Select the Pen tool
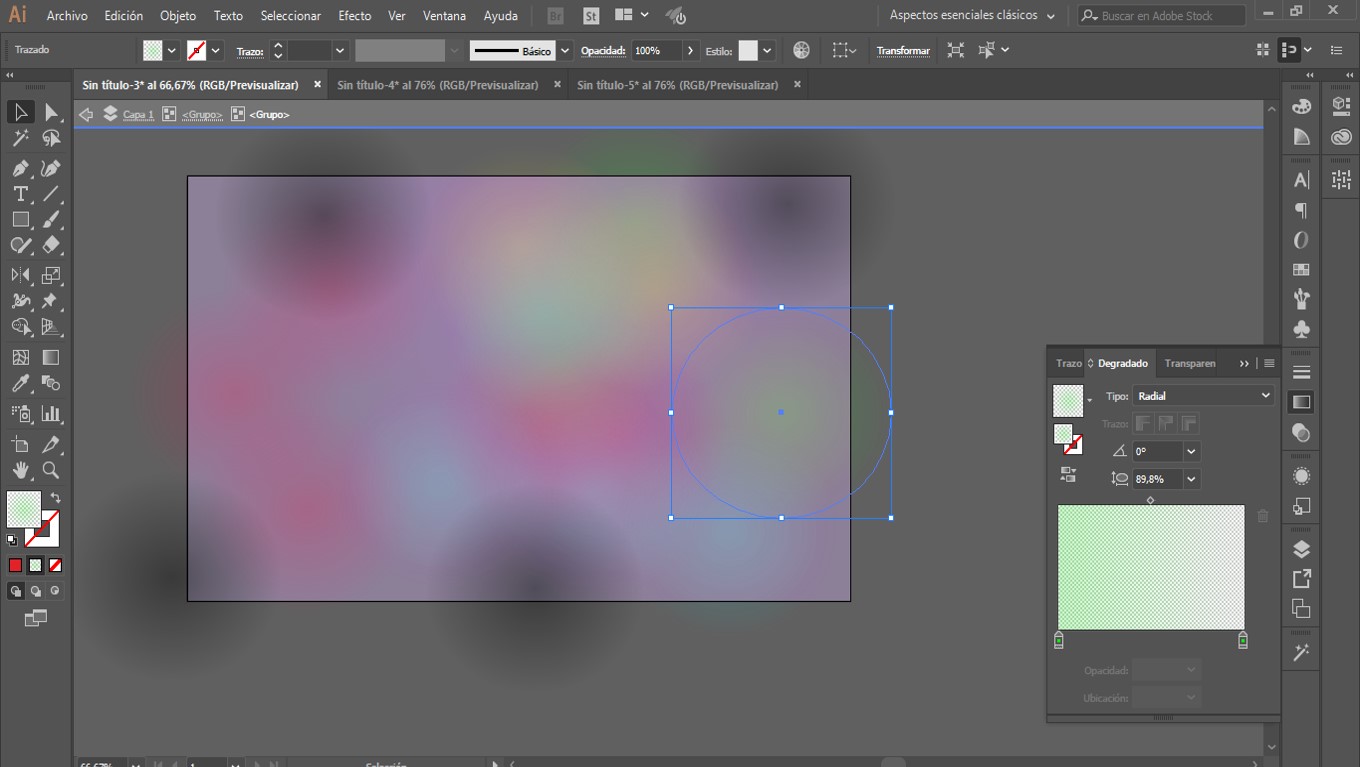This screenshot has height=767, width=1360. 20,168
